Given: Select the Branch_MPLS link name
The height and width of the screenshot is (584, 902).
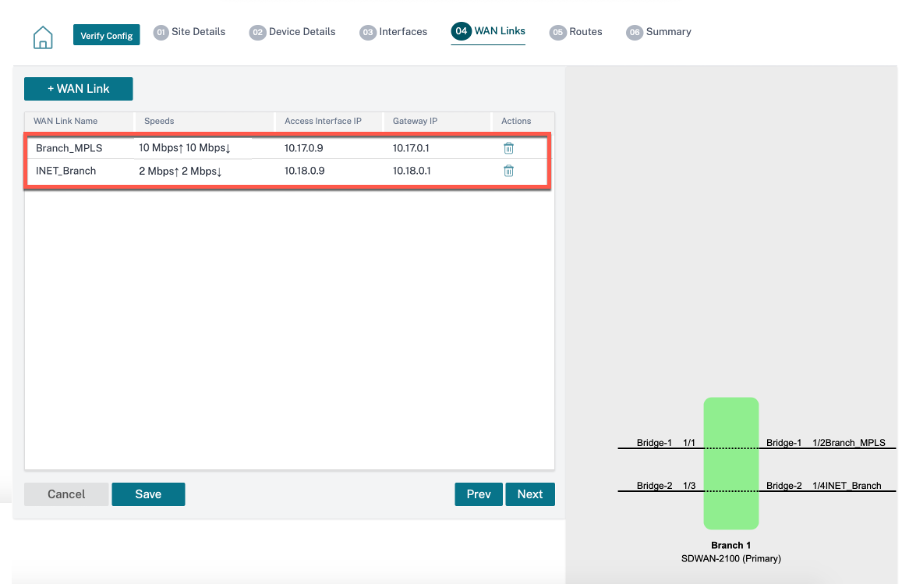Looking at the screenshot, I should tap(69, 148).
